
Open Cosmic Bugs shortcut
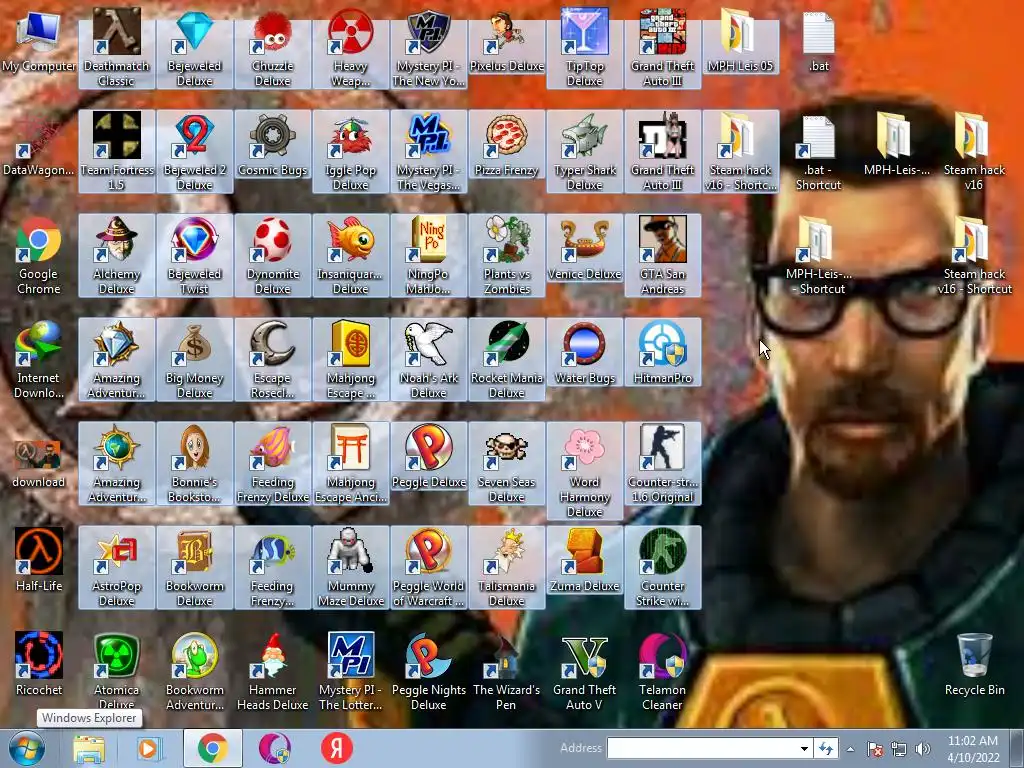point(272,145)
